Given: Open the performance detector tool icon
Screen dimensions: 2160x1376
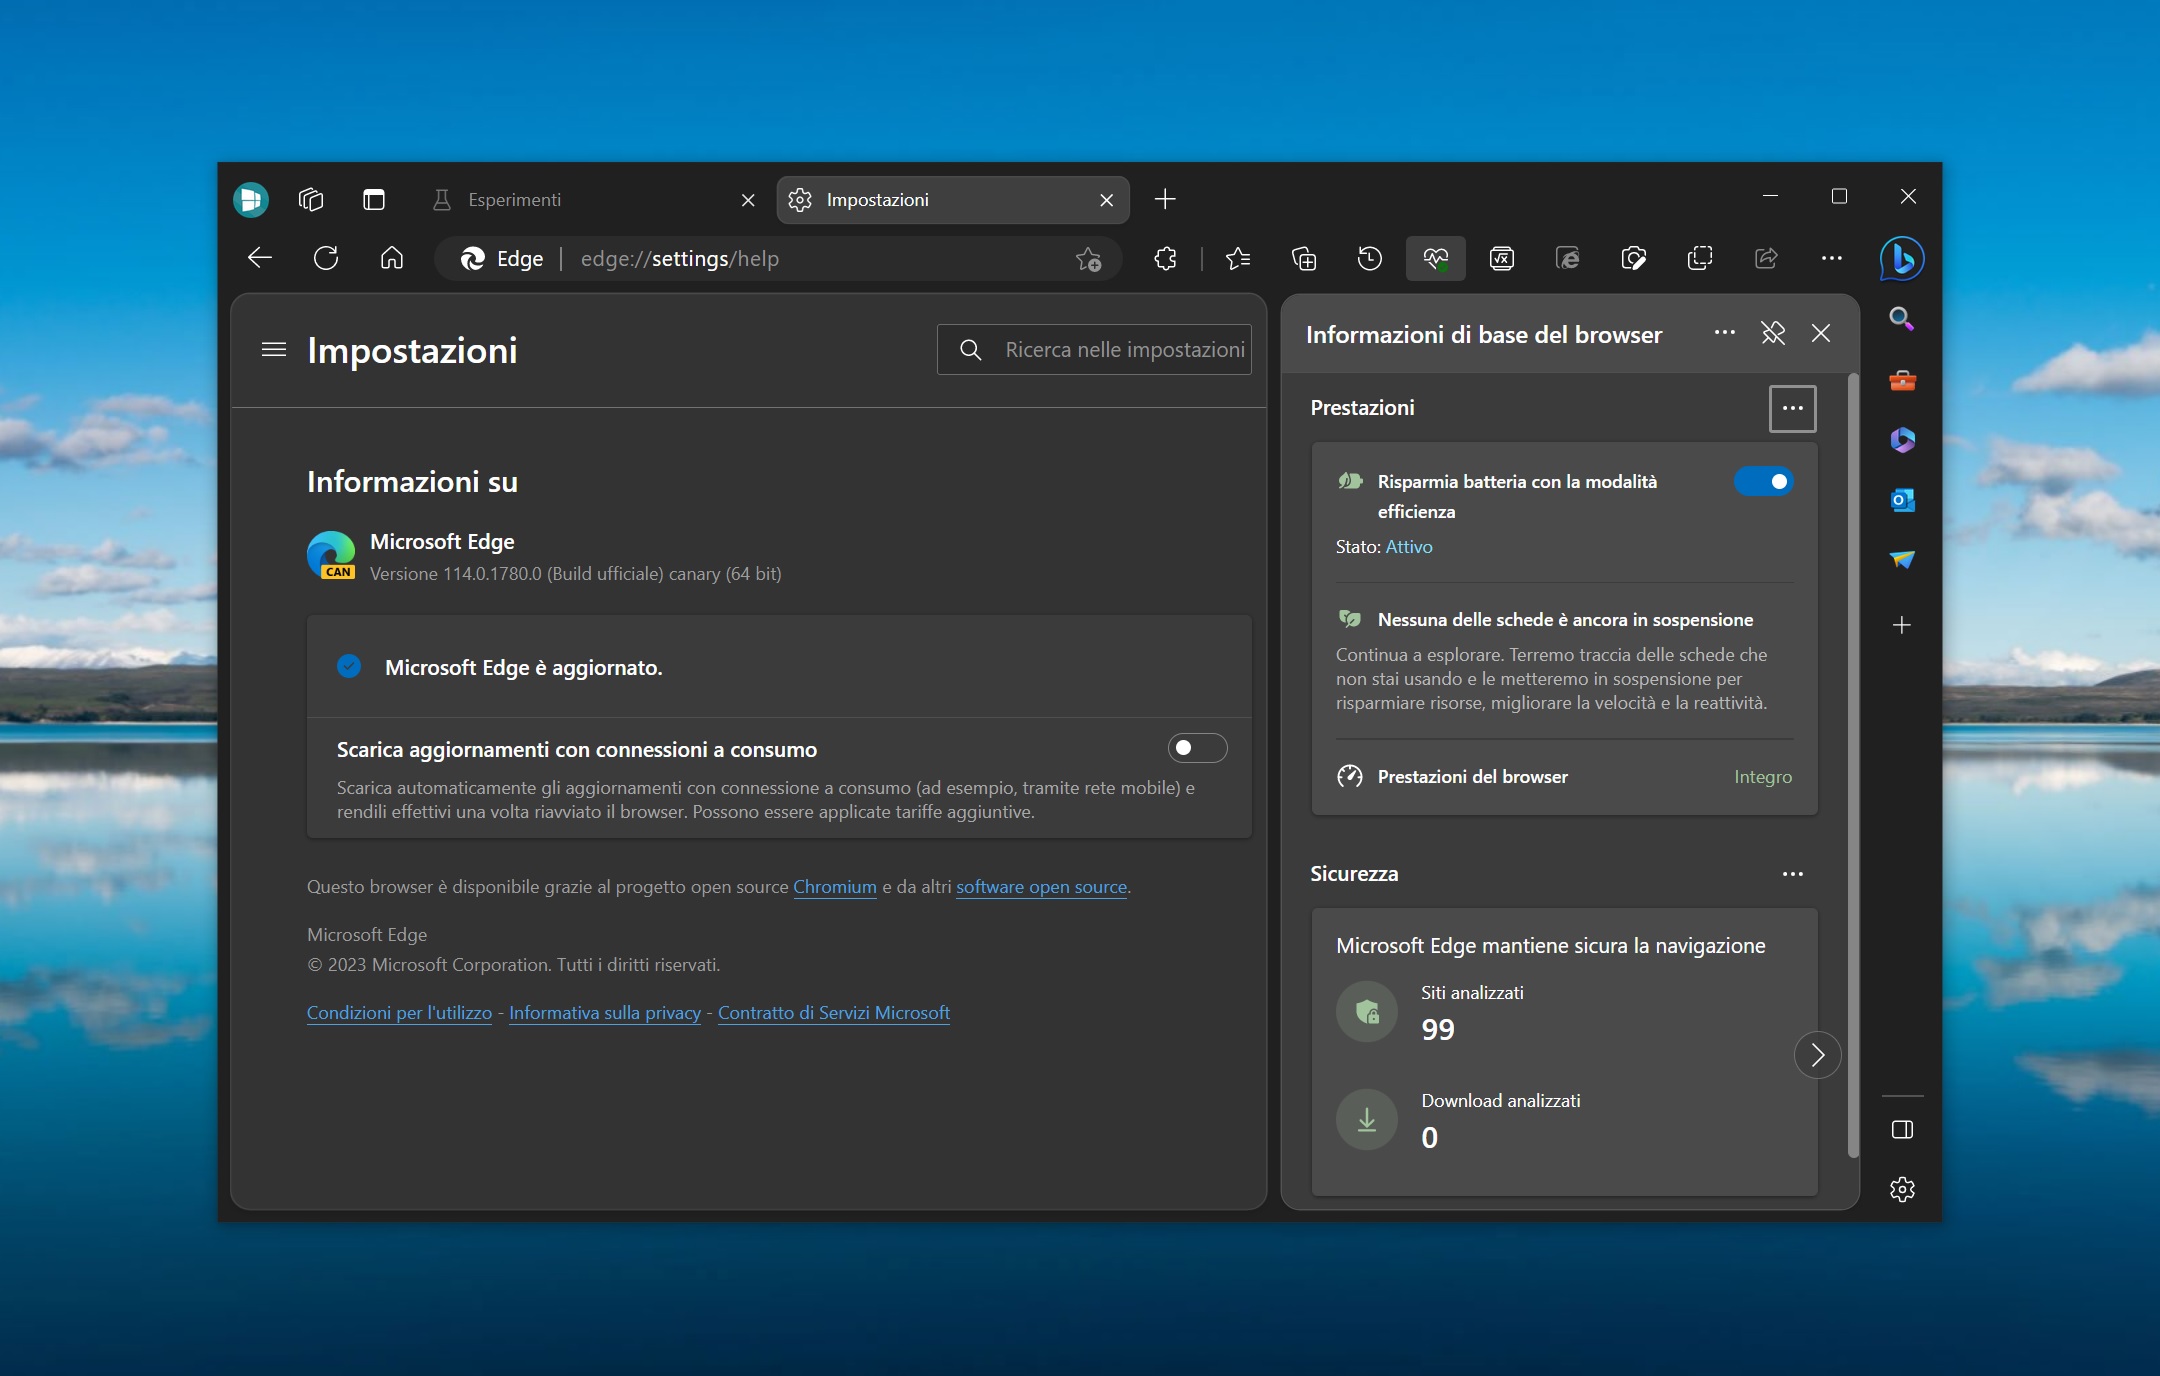Looking at the screenshot, I should click(x=1634, y=259).
